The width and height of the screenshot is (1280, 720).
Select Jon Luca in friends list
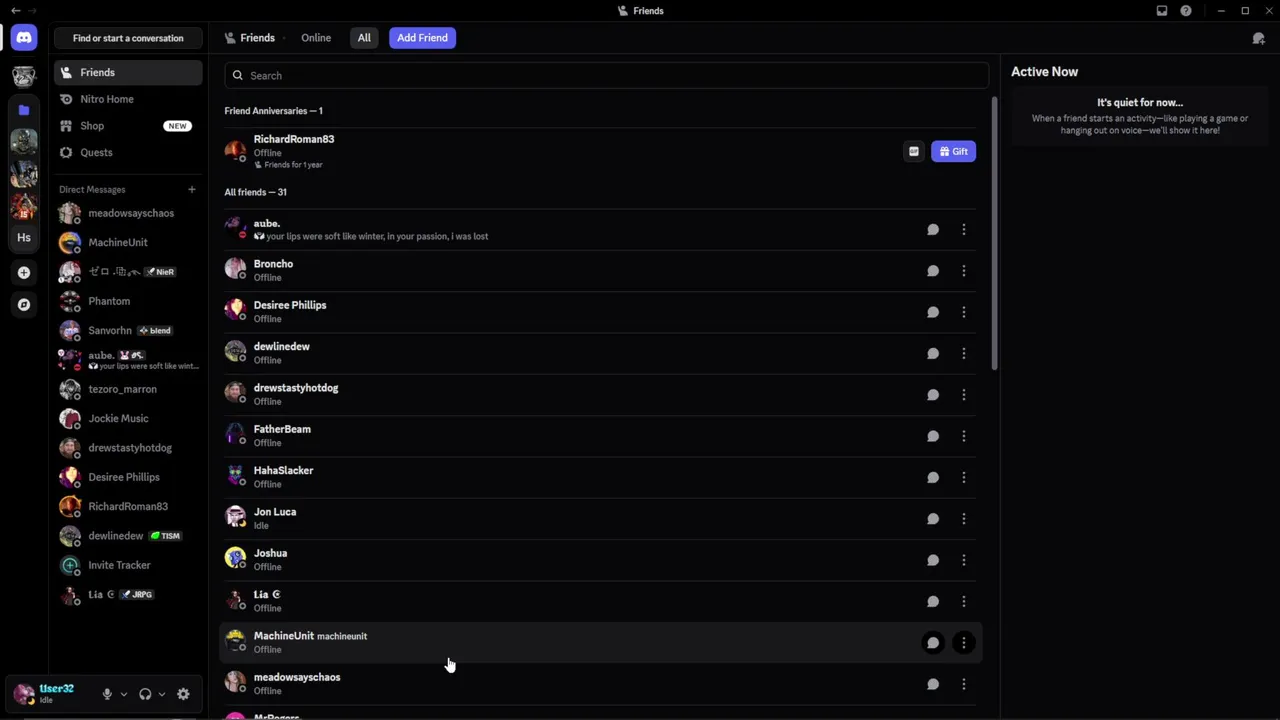coord(600,519)
